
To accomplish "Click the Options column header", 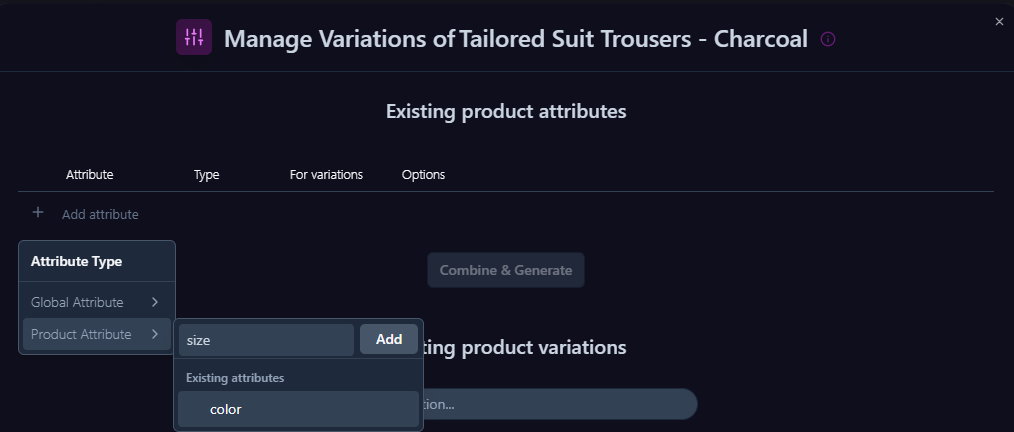I will [x=423, y=175].
